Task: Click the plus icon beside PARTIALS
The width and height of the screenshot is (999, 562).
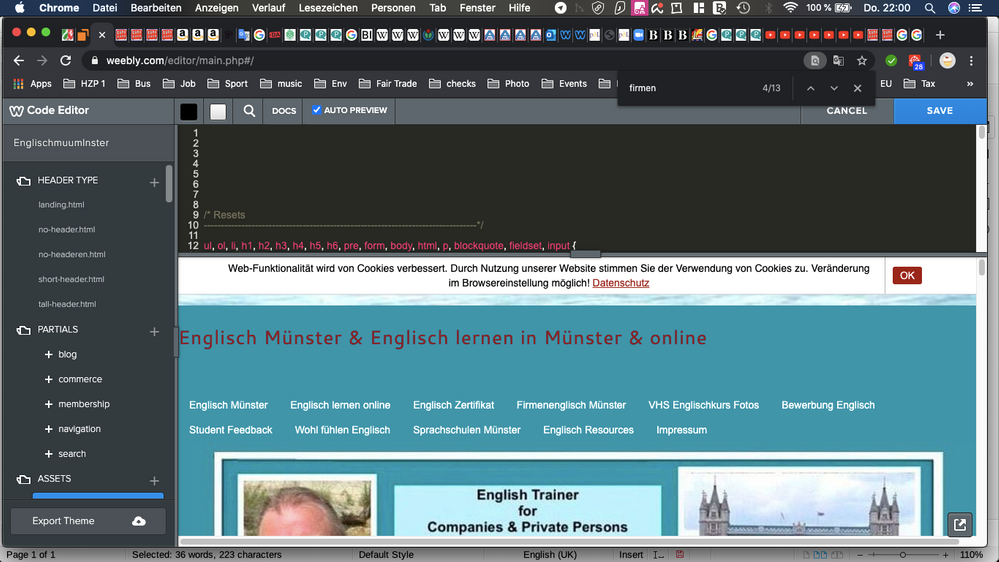Action: point(154,331)
